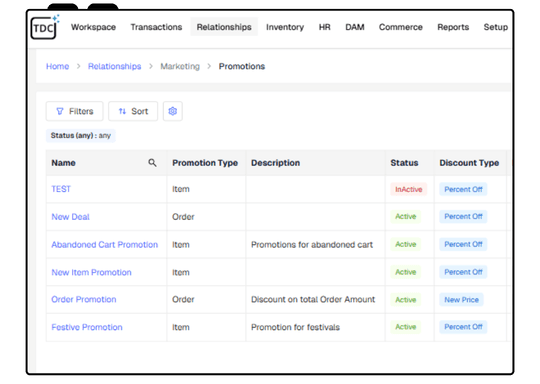Open the Festive Promotion link
Viewport: 540px width, 384px height.
(87, 327)
